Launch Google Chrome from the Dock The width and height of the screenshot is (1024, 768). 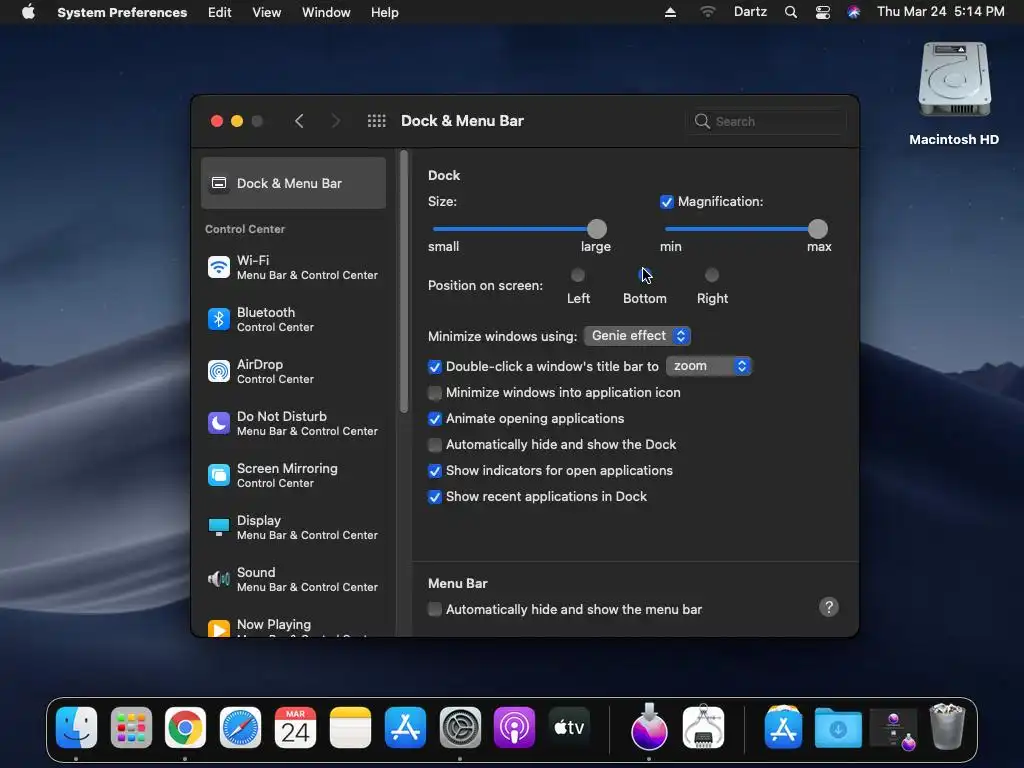point(185,728)
